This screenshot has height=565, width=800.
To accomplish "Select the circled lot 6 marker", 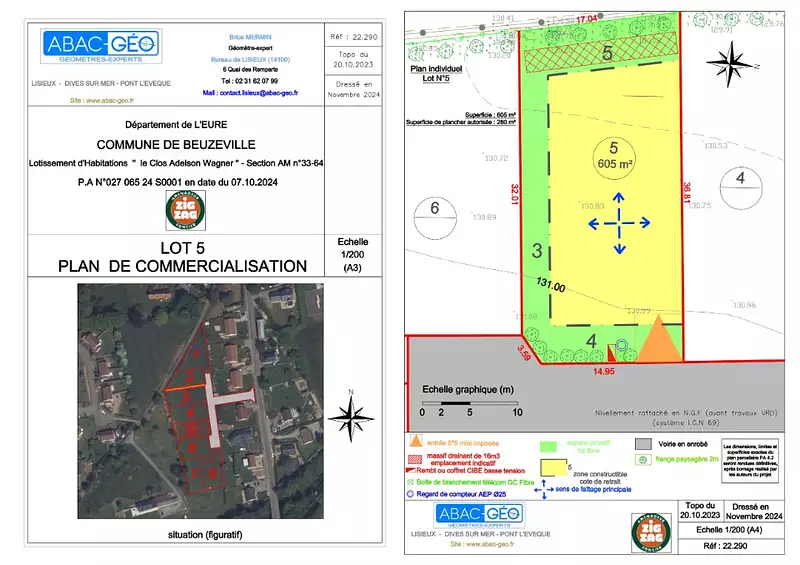I will pyautogui.click(x=434, y=208).
